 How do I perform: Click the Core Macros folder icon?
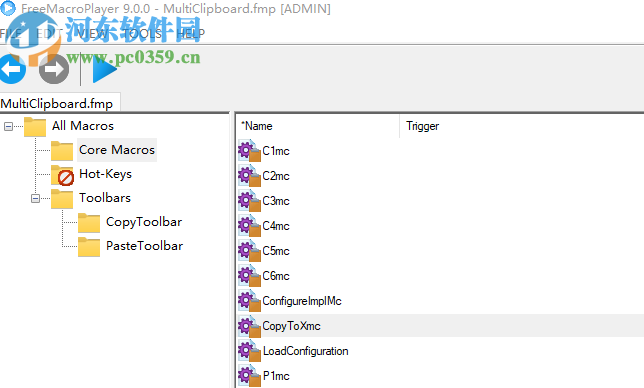click(62, 151)
